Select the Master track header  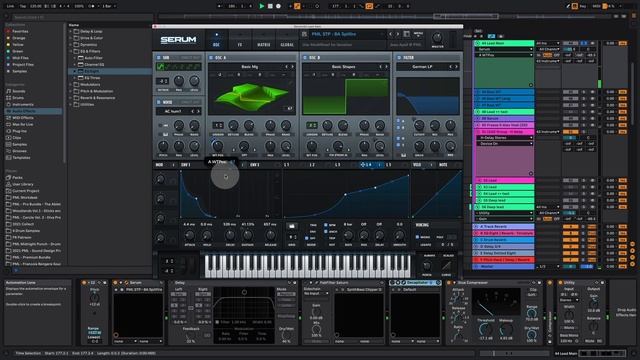(504, 267)
